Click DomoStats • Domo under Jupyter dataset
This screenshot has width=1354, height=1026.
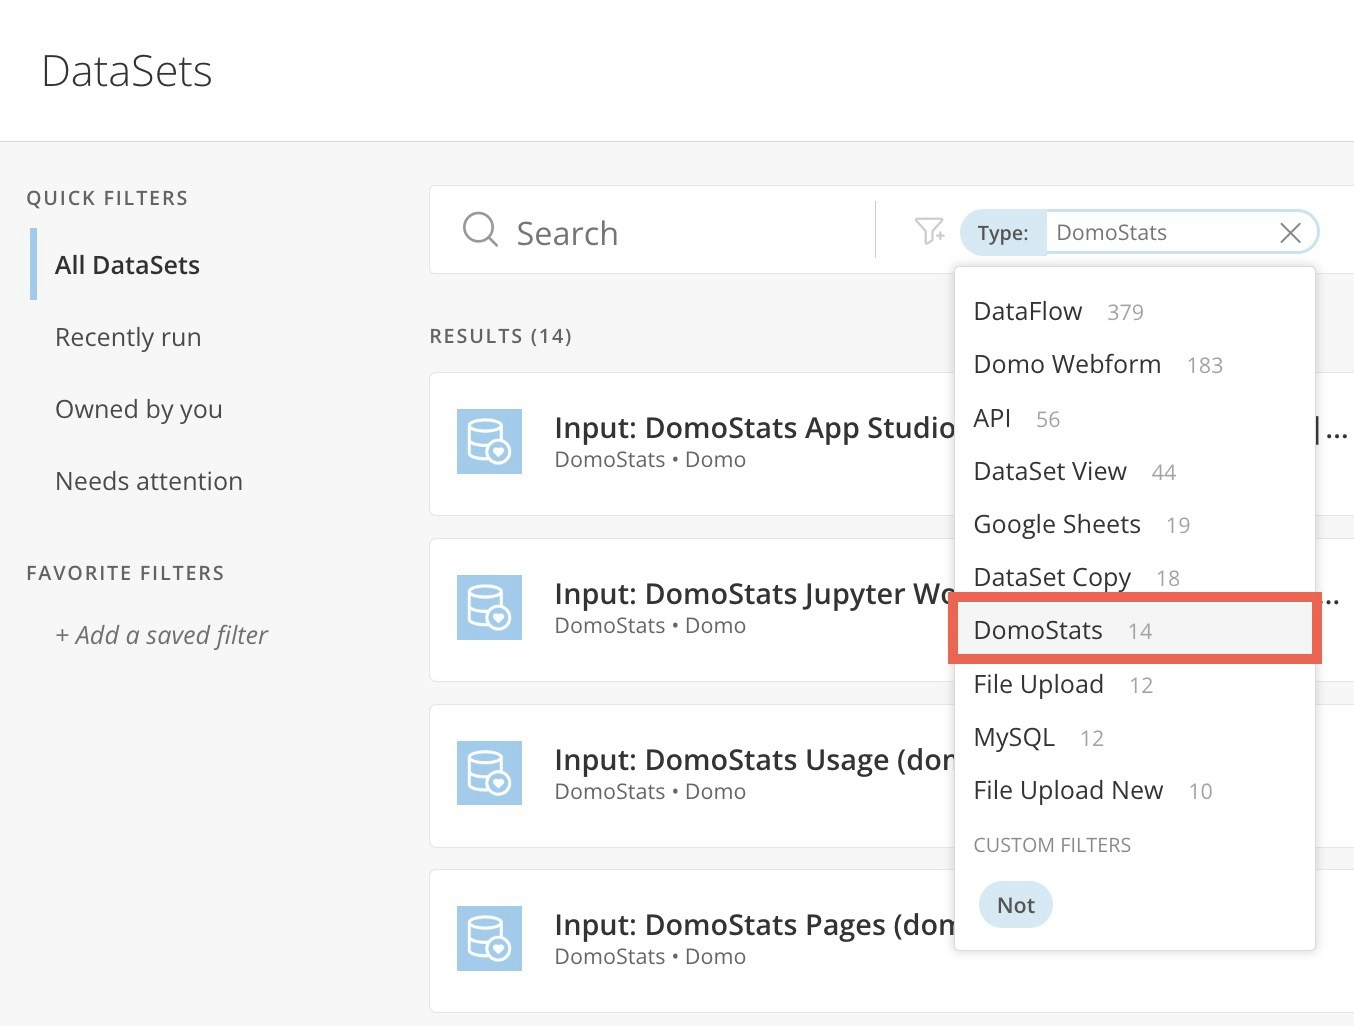pos(650,626)
